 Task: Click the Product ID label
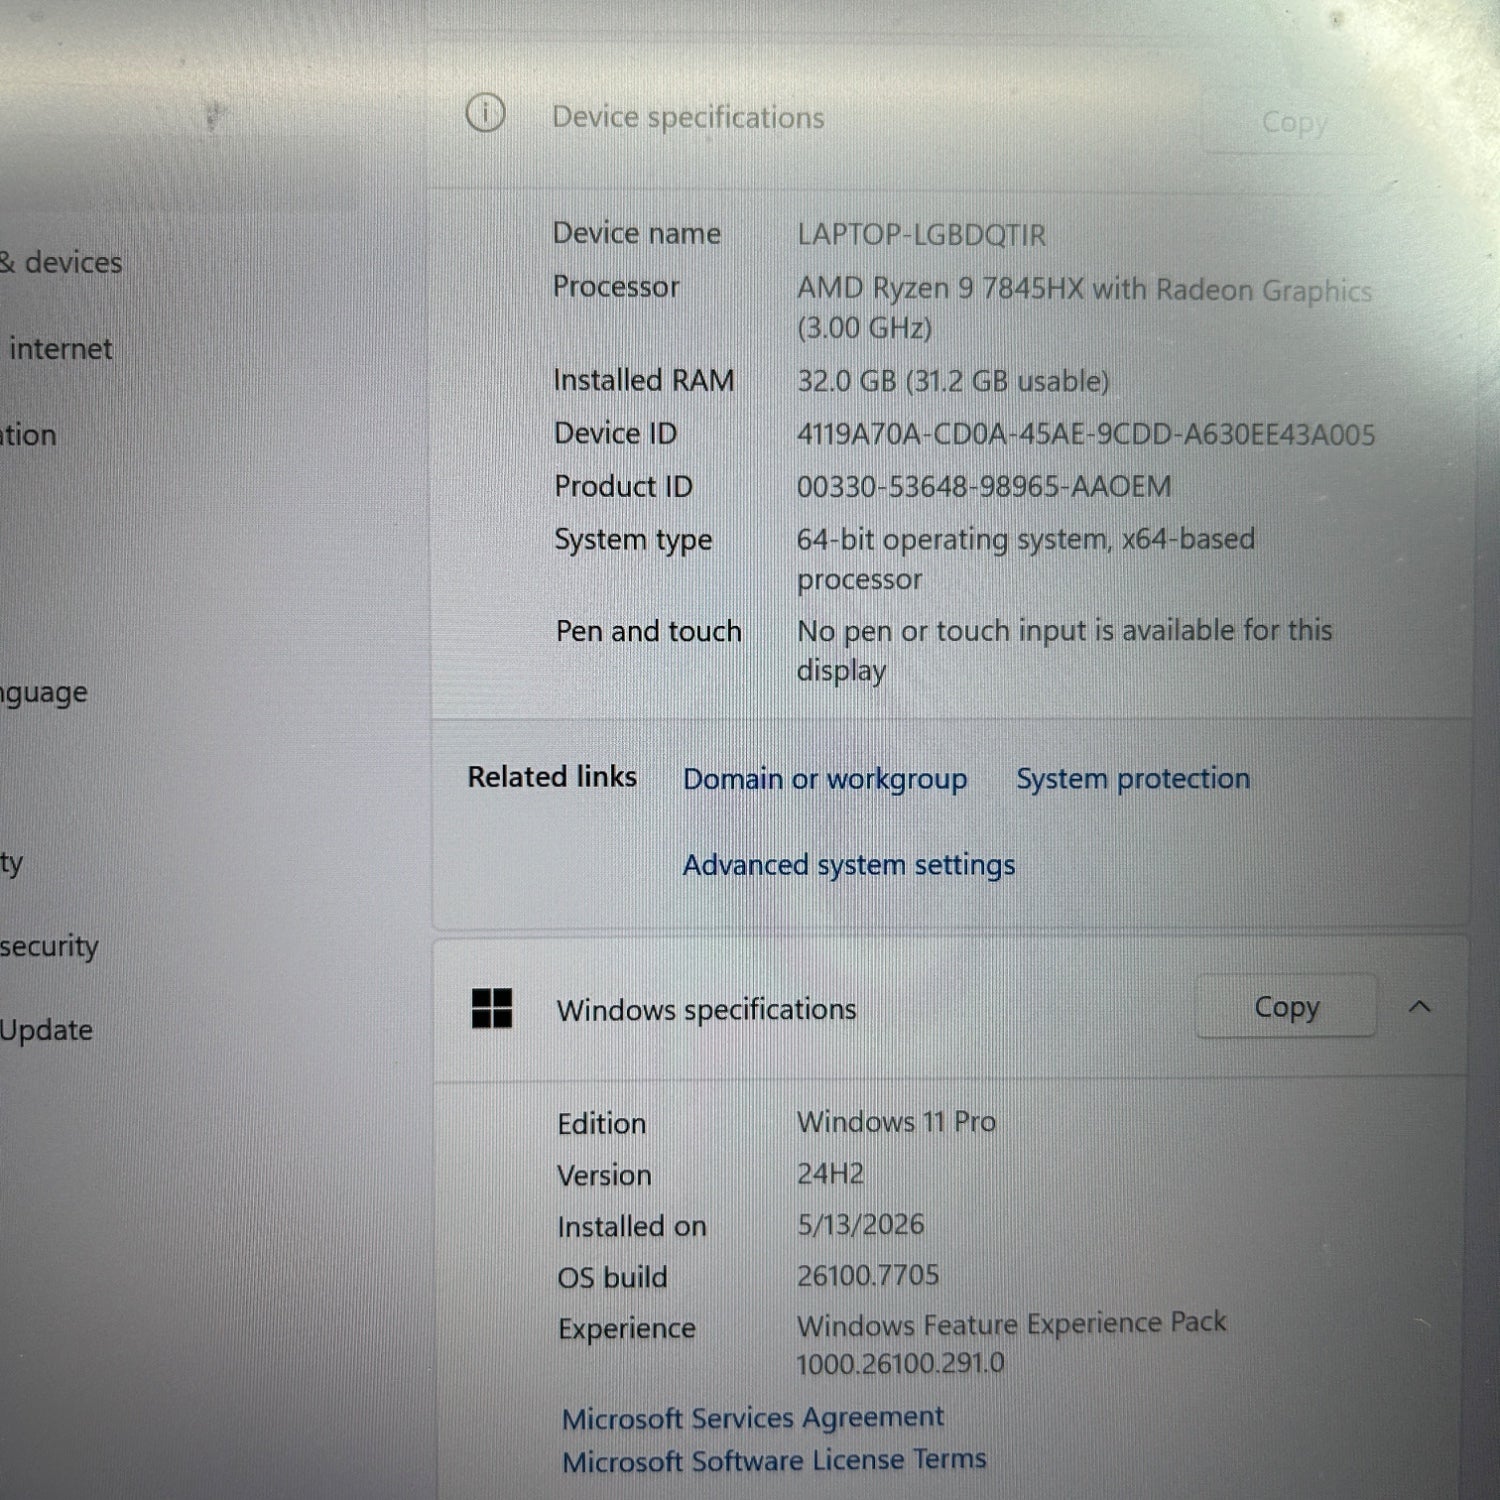623,486
